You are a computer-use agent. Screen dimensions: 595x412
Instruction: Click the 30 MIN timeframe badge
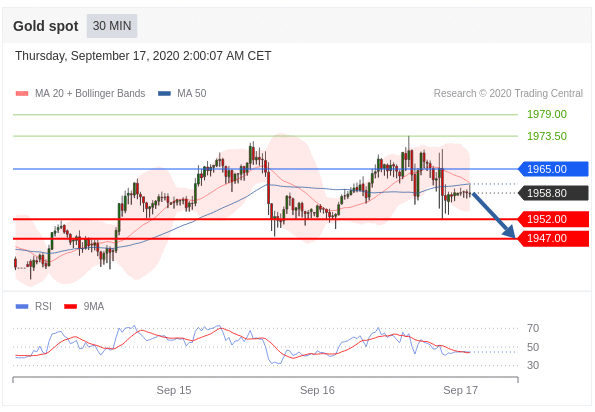click(x=112, y=26)
